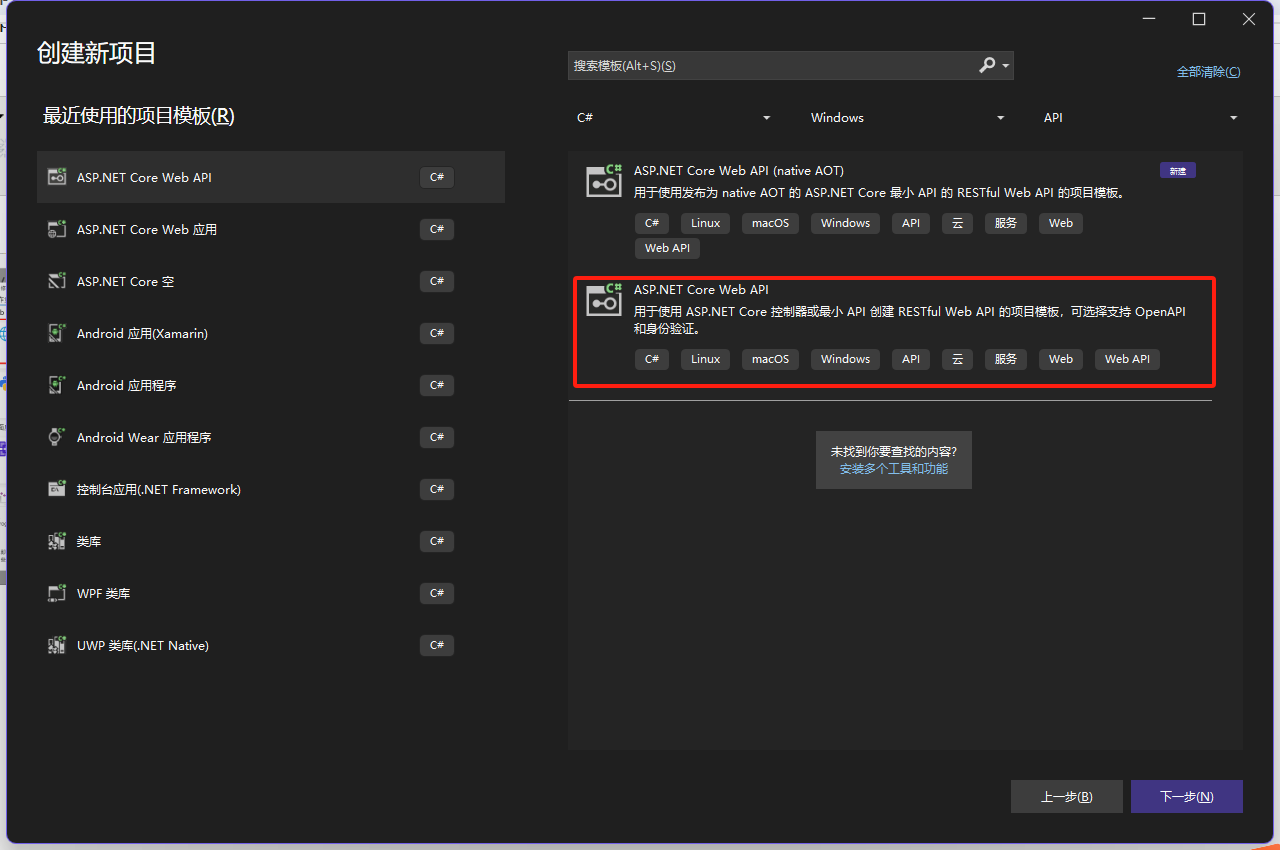
Task: Click the native AOT Web API result icon
Action: [x=604, y=180]
